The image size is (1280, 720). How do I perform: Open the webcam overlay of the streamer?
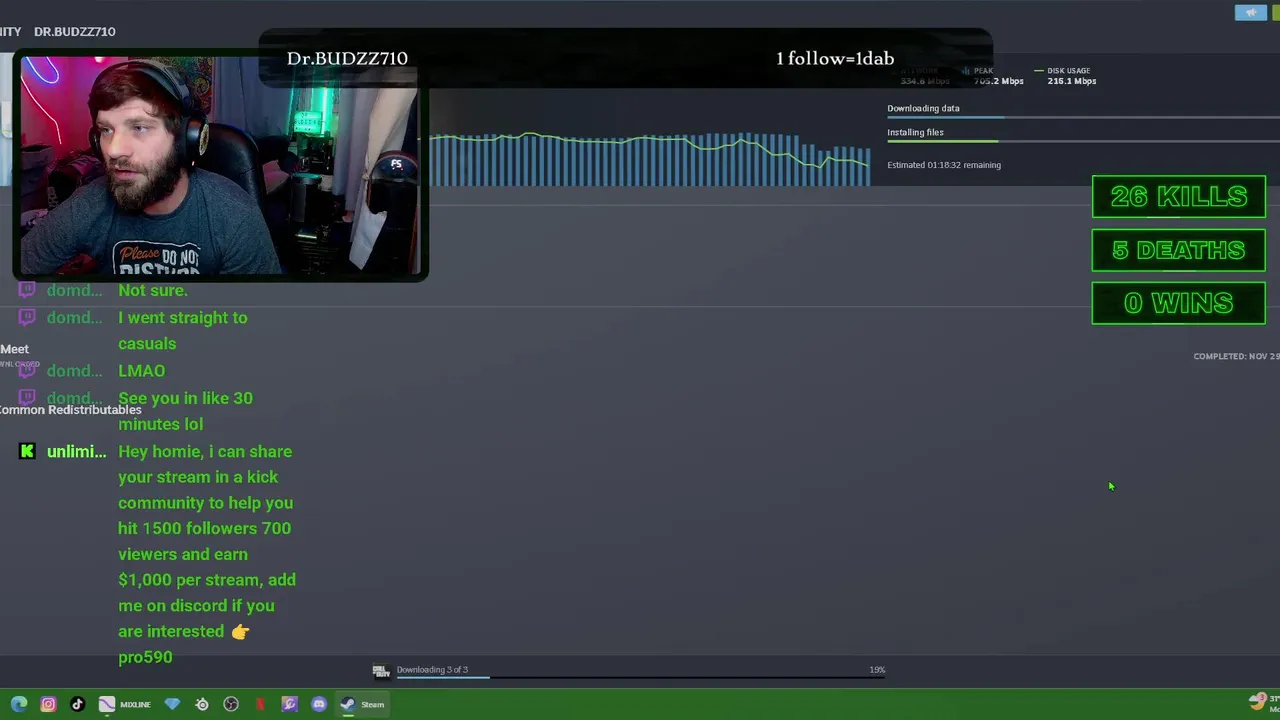pyautogui.click(x=221, y=165)
